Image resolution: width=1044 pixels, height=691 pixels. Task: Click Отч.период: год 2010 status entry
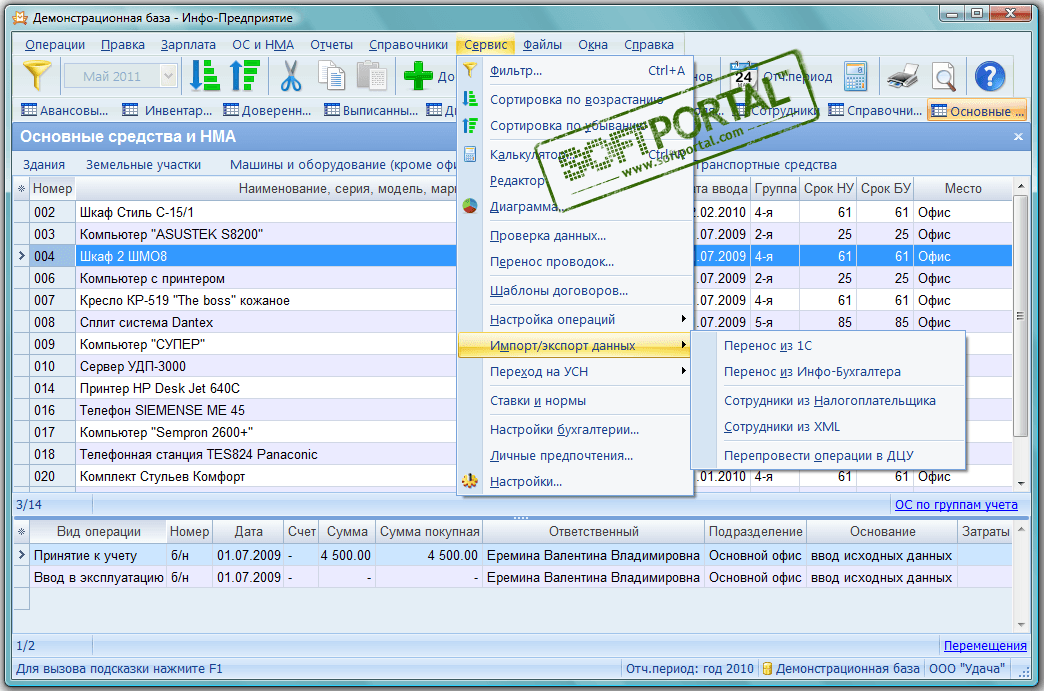(x=689, y=668)
